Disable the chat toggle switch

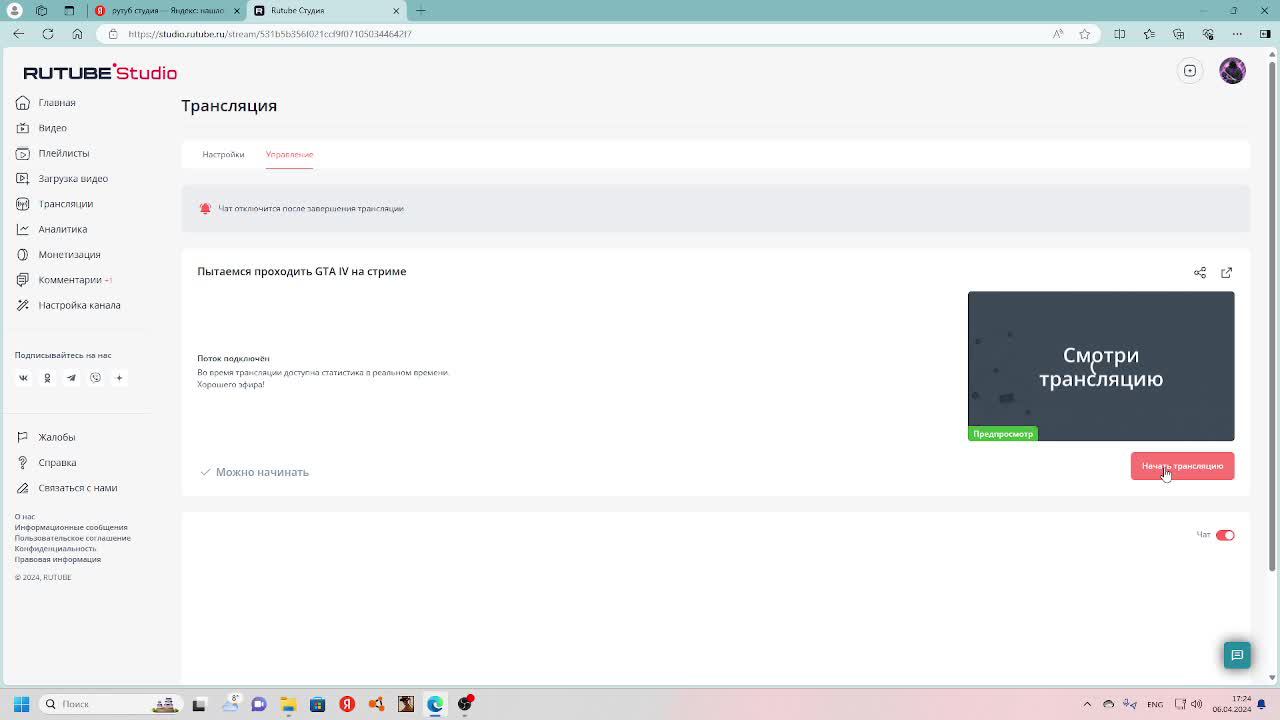1225,535
